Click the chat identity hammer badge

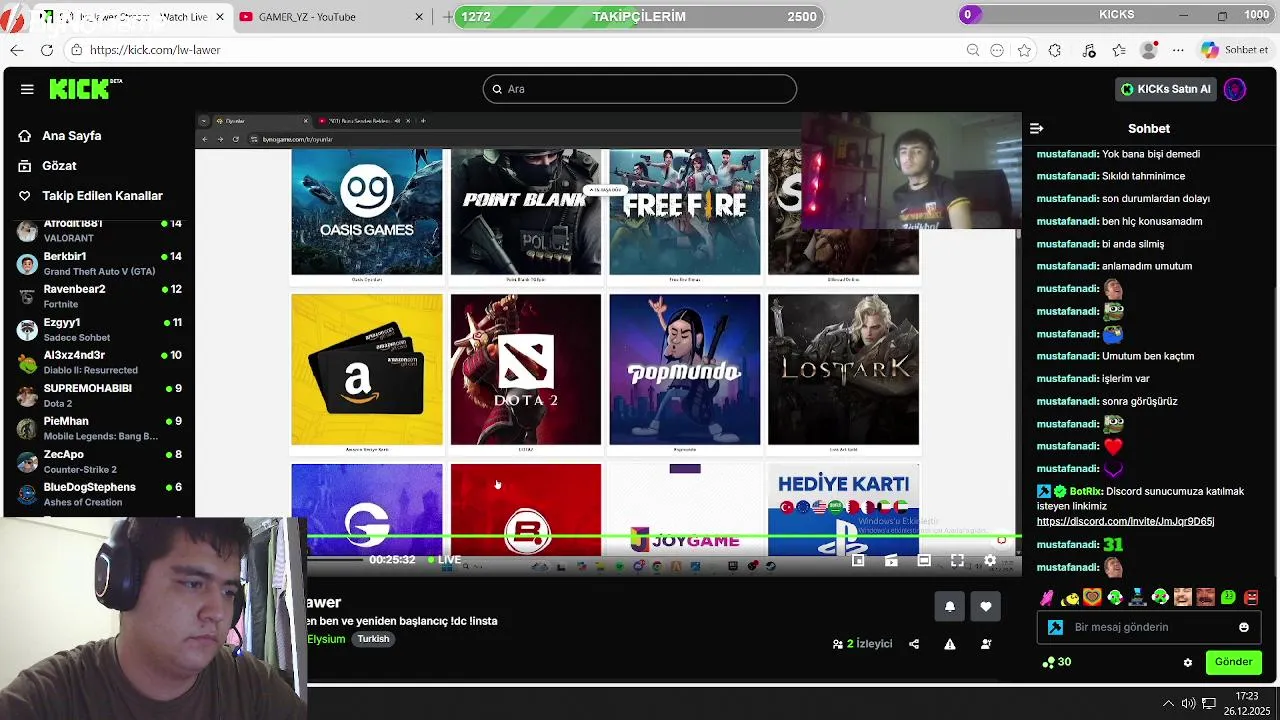tap(1055, 627)
